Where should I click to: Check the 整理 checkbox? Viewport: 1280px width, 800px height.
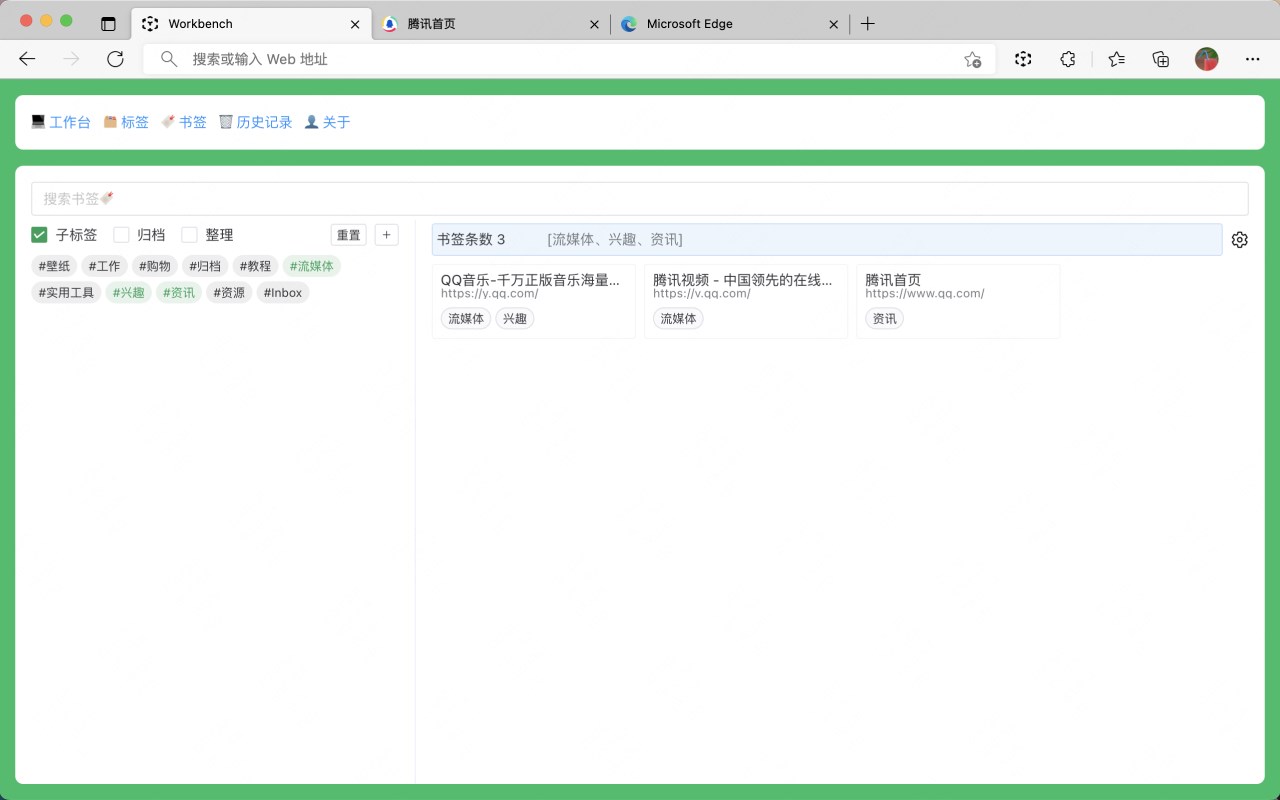[189, 235]
